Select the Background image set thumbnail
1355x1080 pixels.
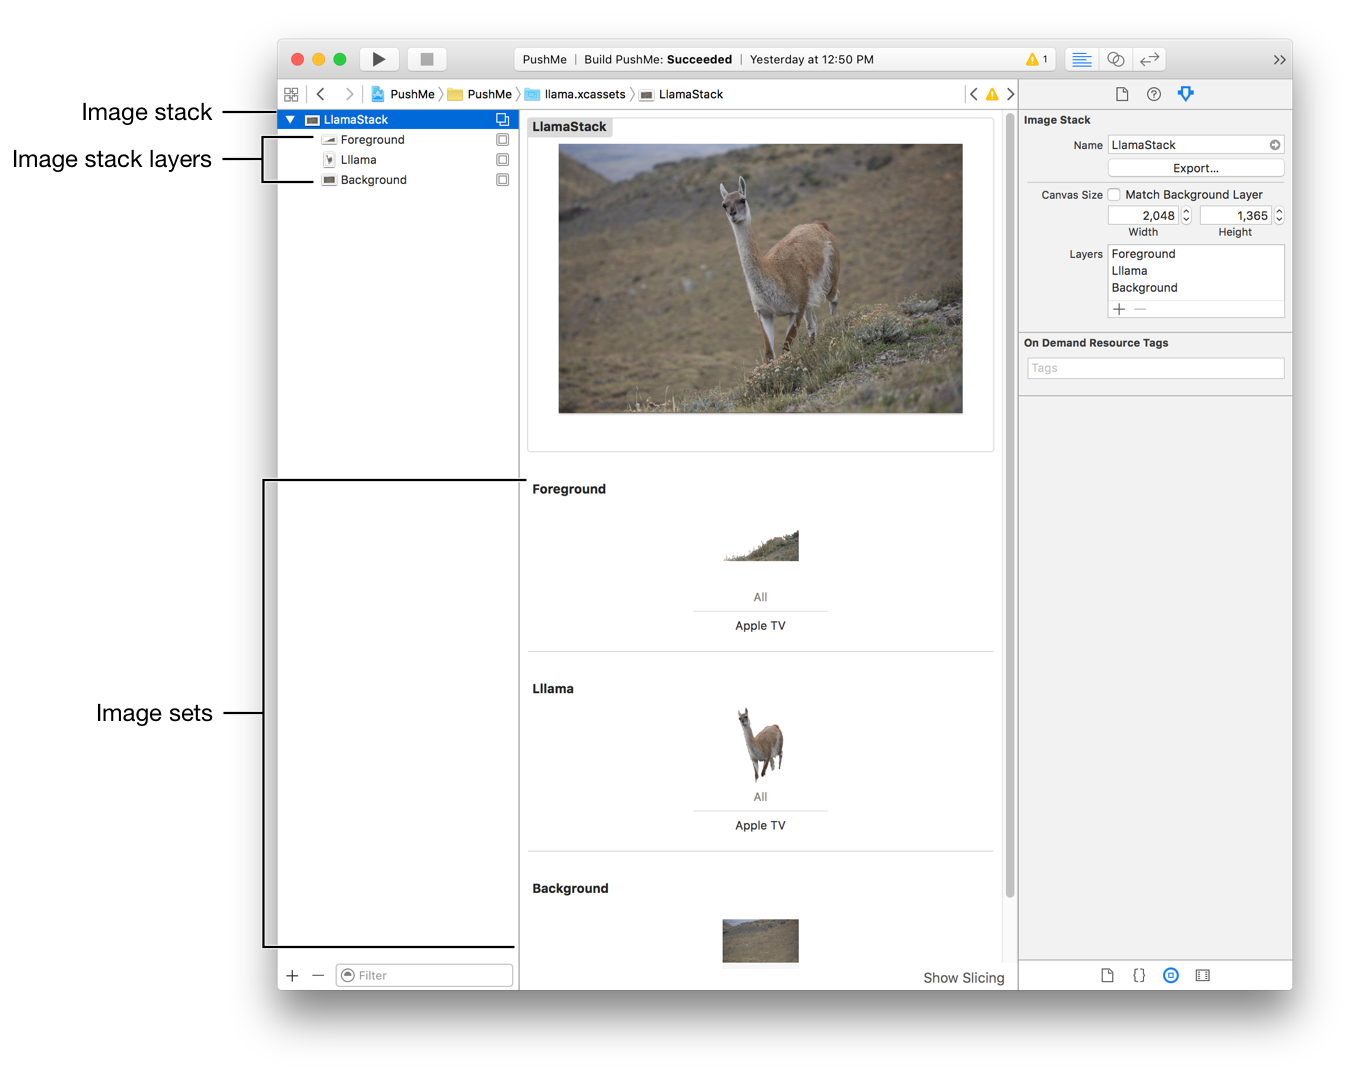click(x=761, y=941)
